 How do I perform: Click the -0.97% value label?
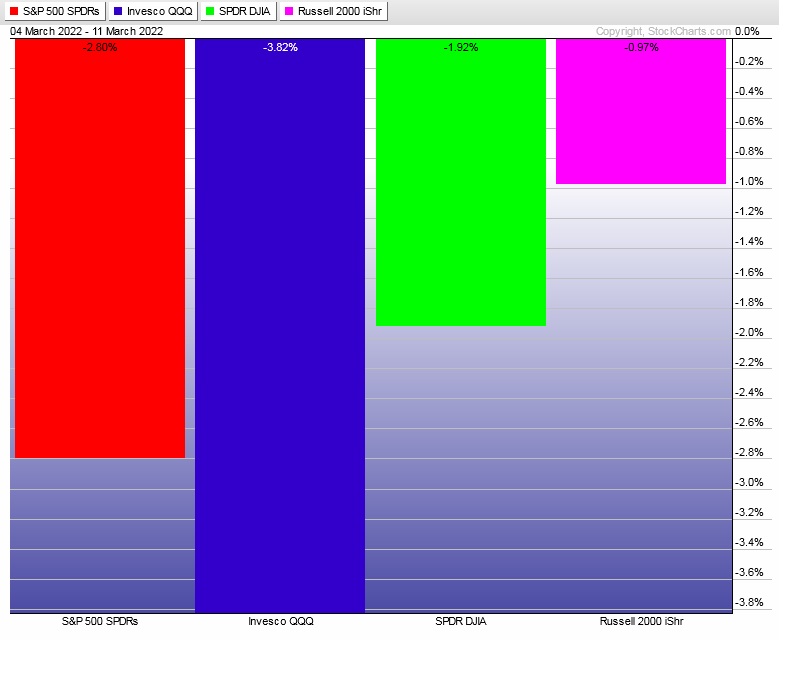[x=641, y=48]
